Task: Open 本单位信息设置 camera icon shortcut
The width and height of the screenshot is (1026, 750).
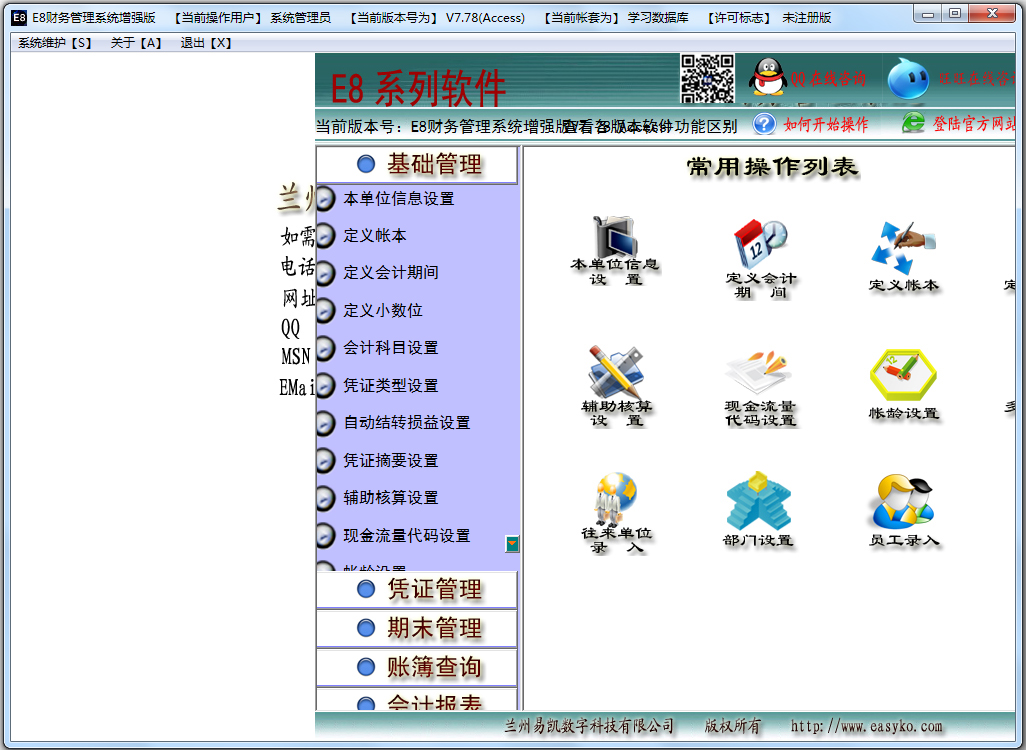Action: coord(614,236)
